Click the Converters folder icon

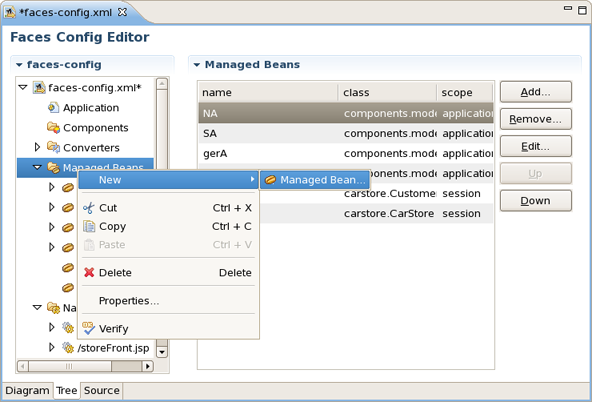point(53,147)
